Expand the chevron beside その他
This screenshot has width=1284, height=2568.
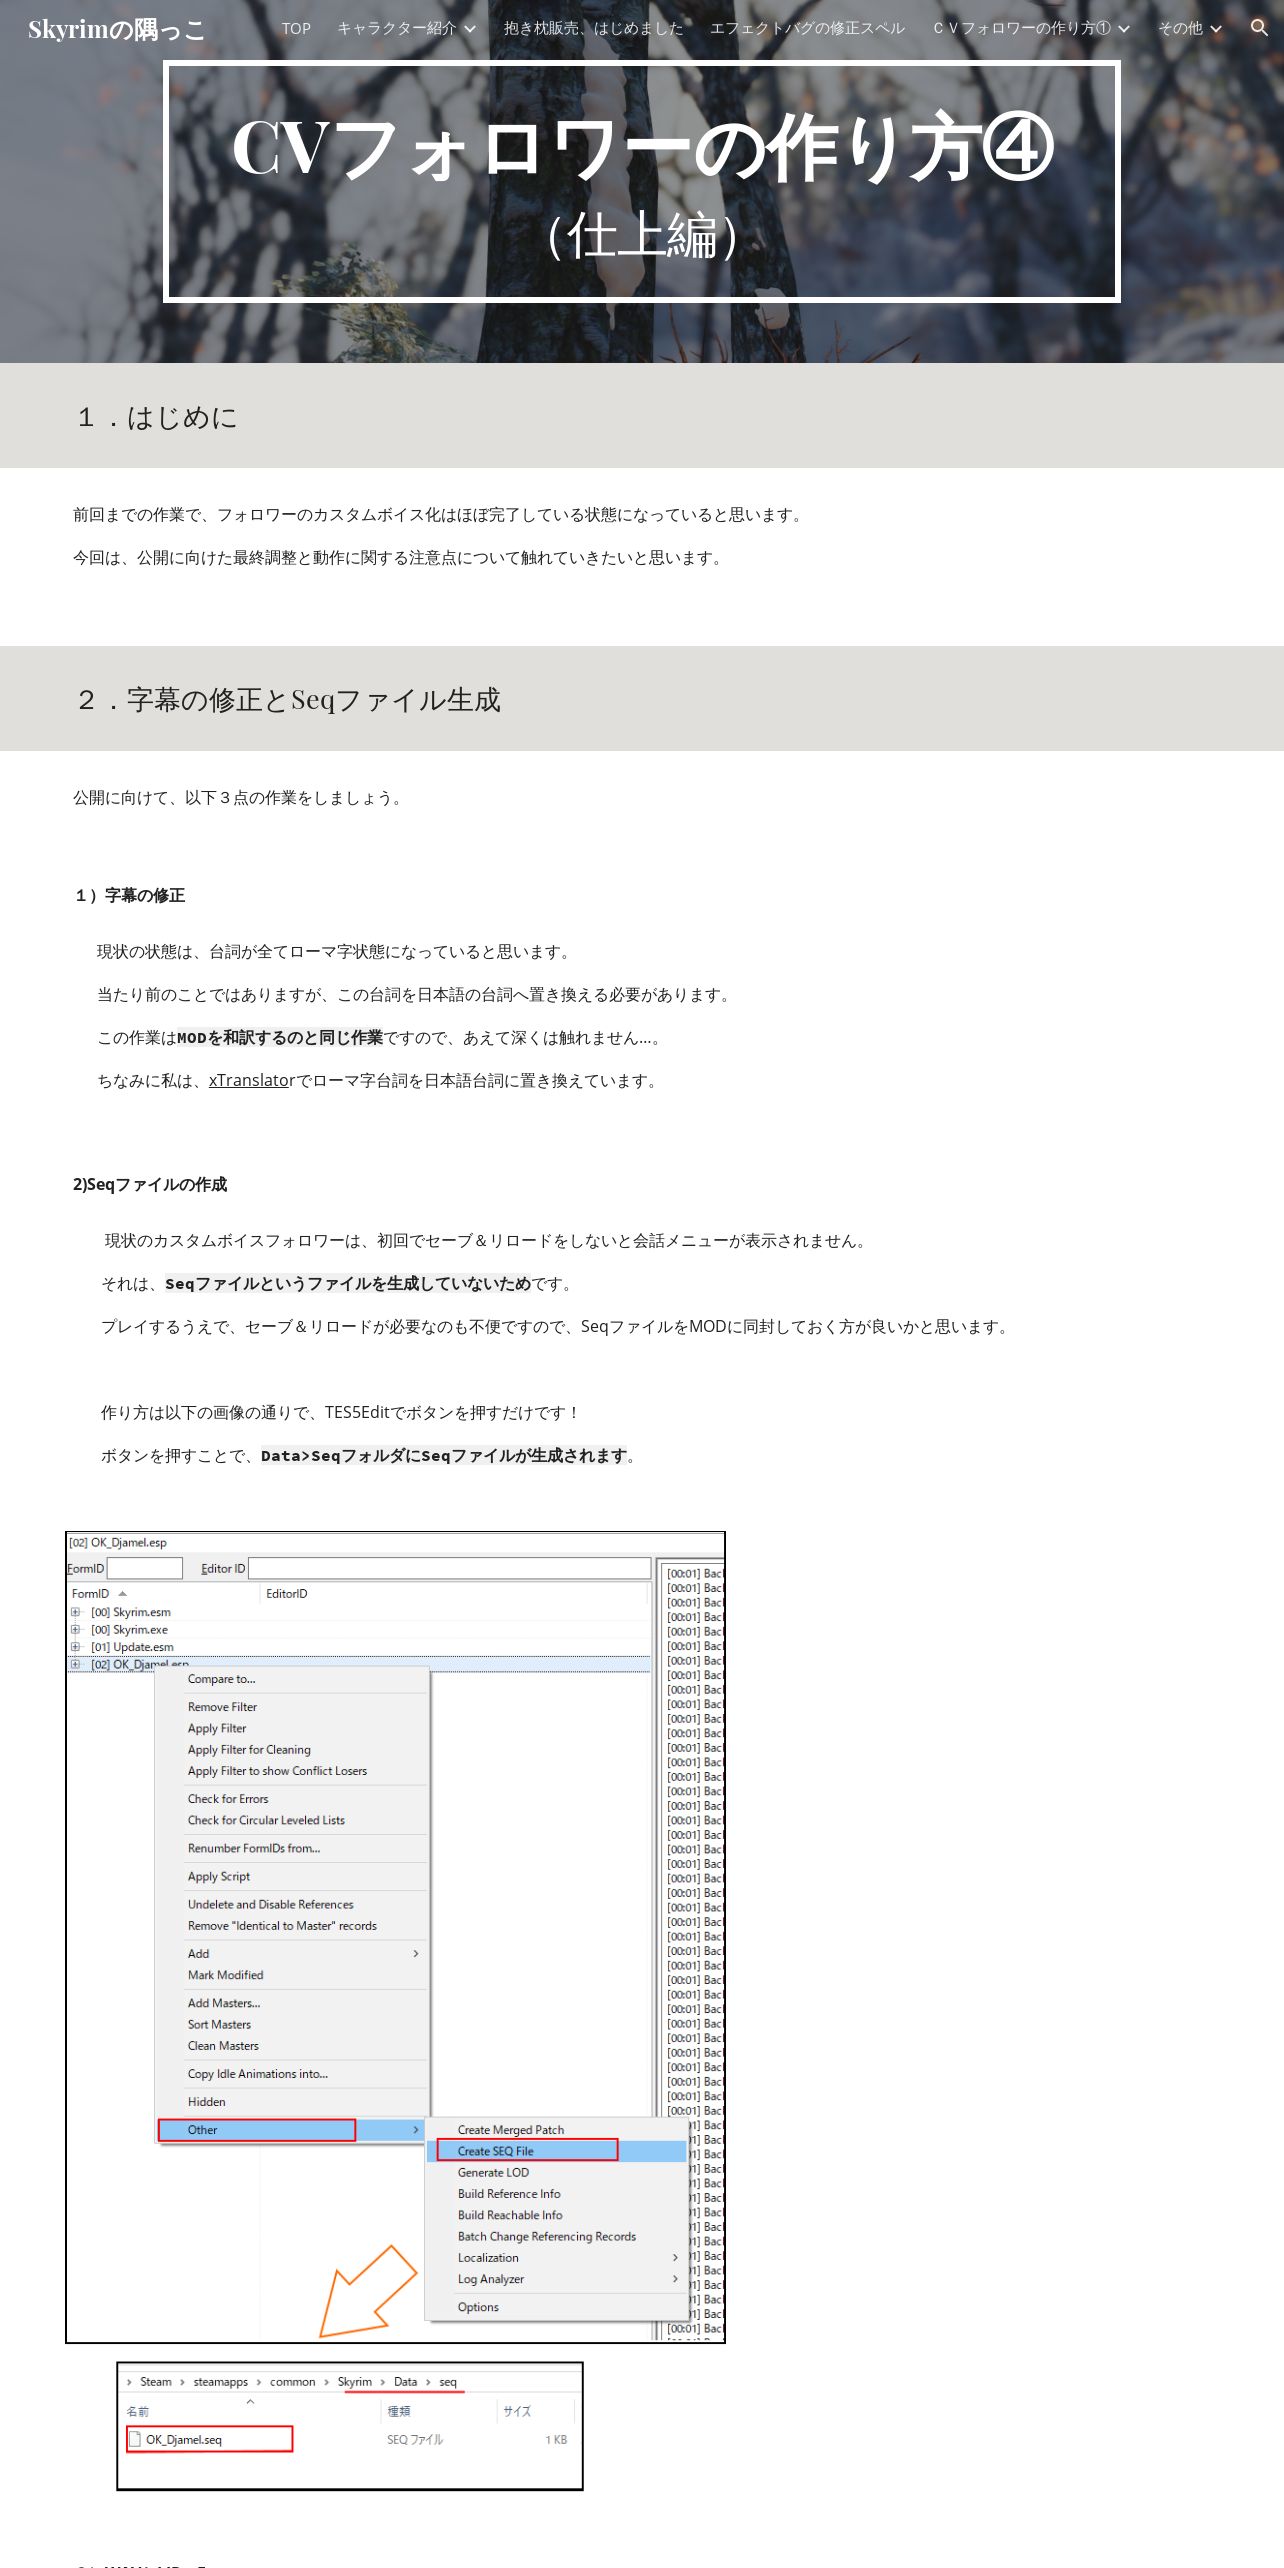1216,29
